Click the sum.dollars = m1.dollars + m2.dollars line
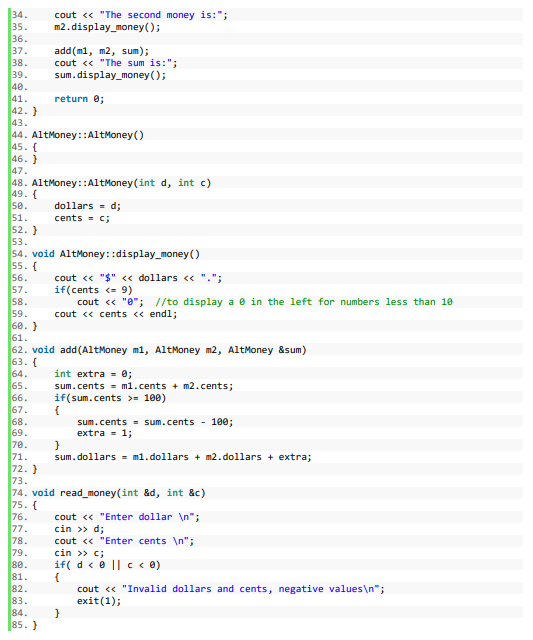This screenshot has height=640, width=533. point(183,457)
